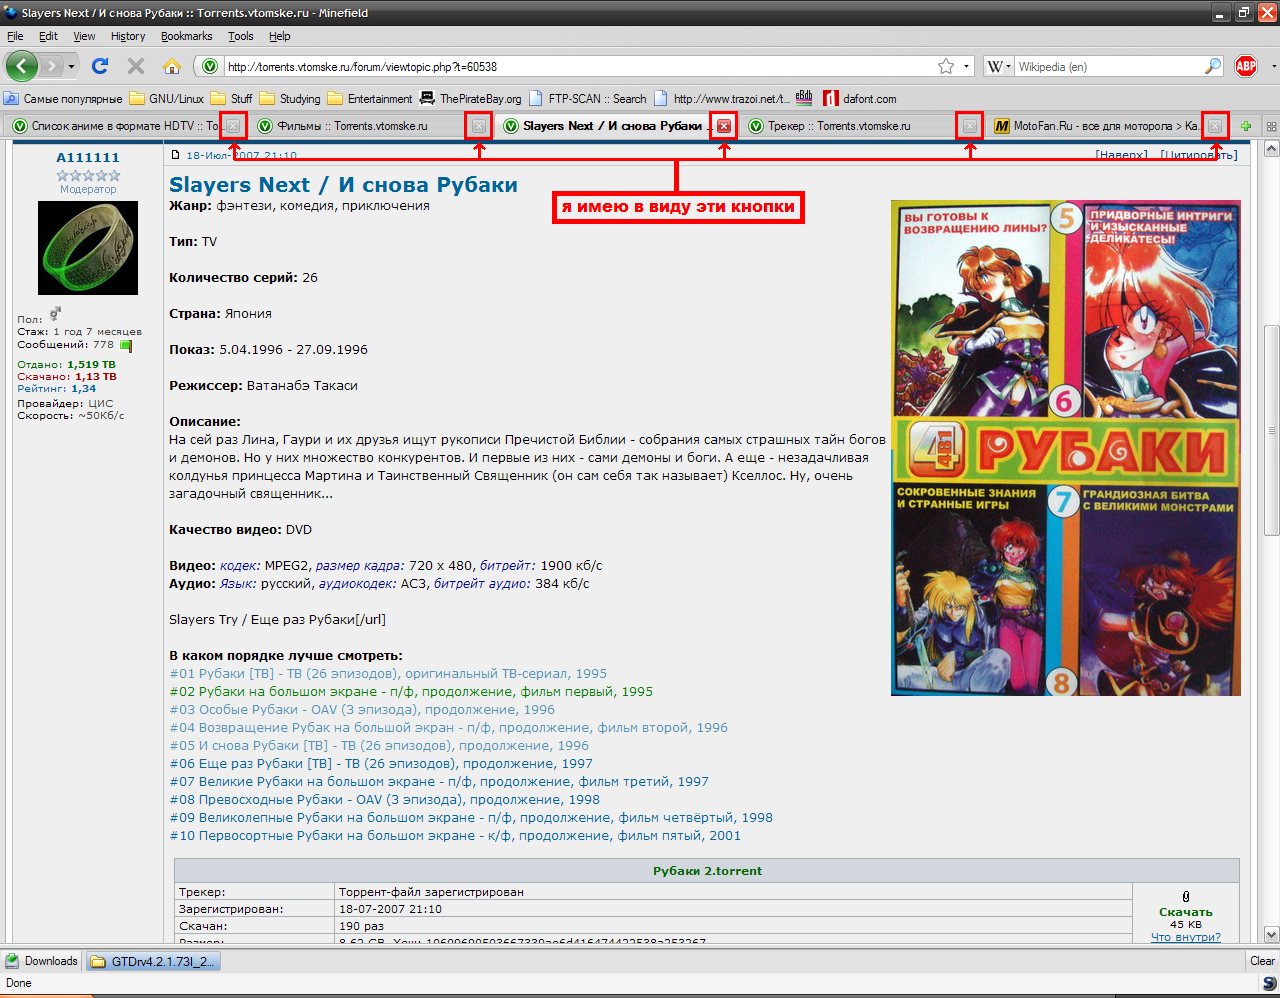Open the GNU/Linux bookmarks folder
This screenshot has width=1280, height=998.
point(166,98)
